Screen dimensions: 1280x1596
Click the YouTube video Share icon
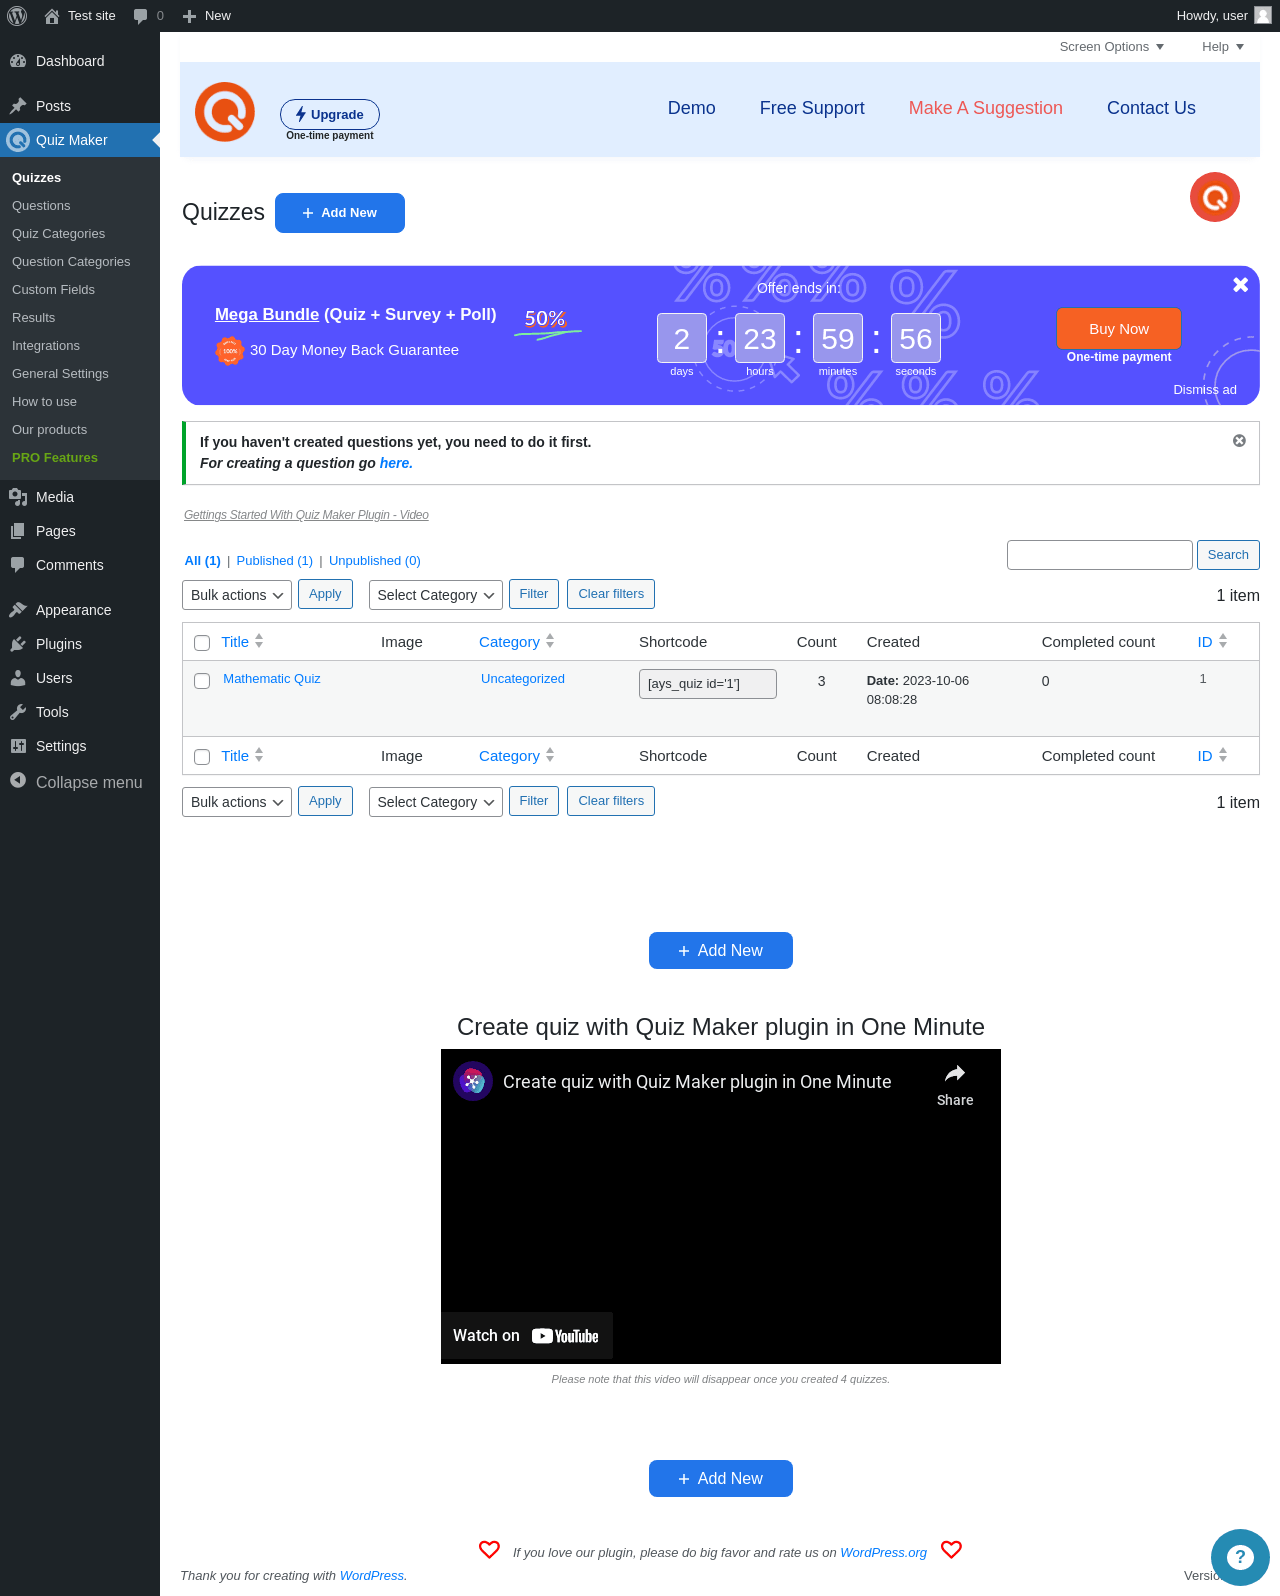955,1074
